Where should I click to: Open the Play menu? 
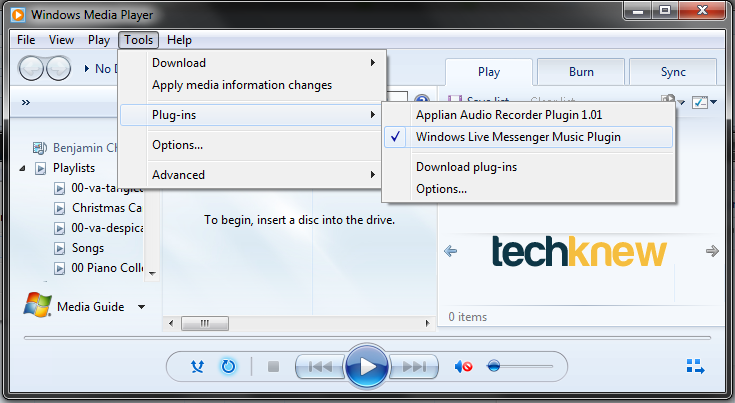pyautogui.click(x=99, y=40)
